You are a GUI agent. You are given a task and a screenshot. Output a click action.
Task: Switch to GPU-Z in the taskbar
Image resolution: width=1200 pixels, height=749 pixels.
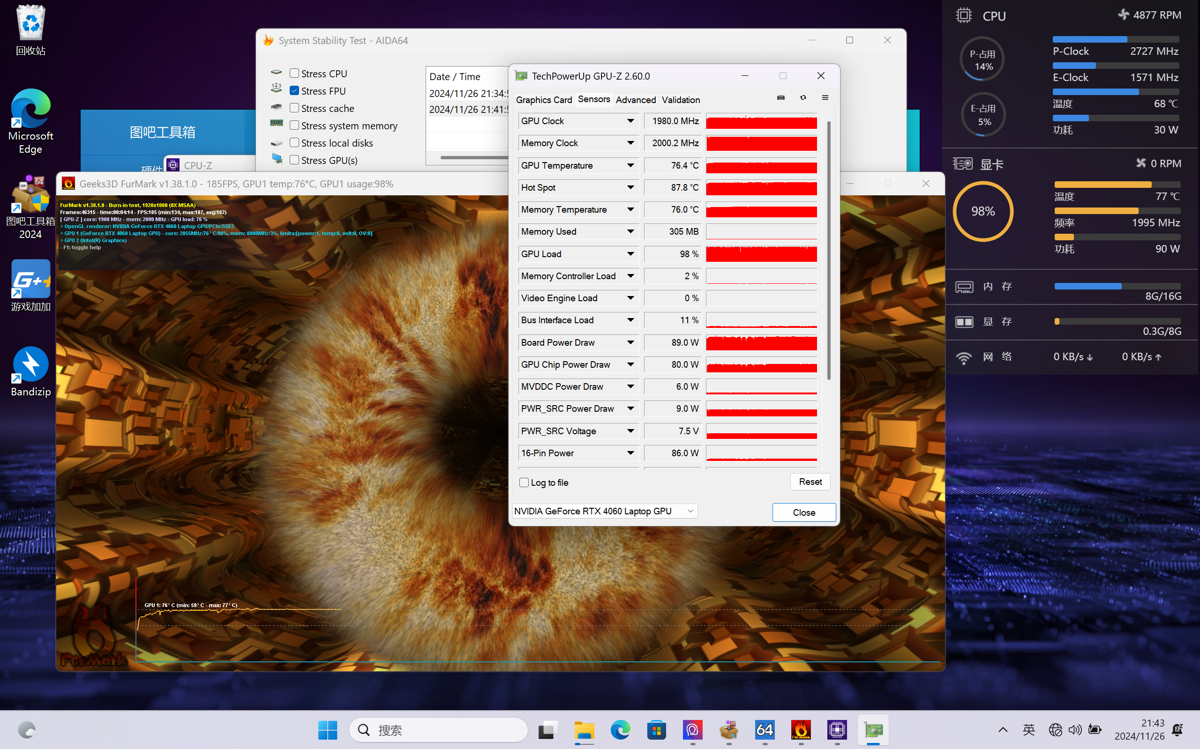click(873, 730)
